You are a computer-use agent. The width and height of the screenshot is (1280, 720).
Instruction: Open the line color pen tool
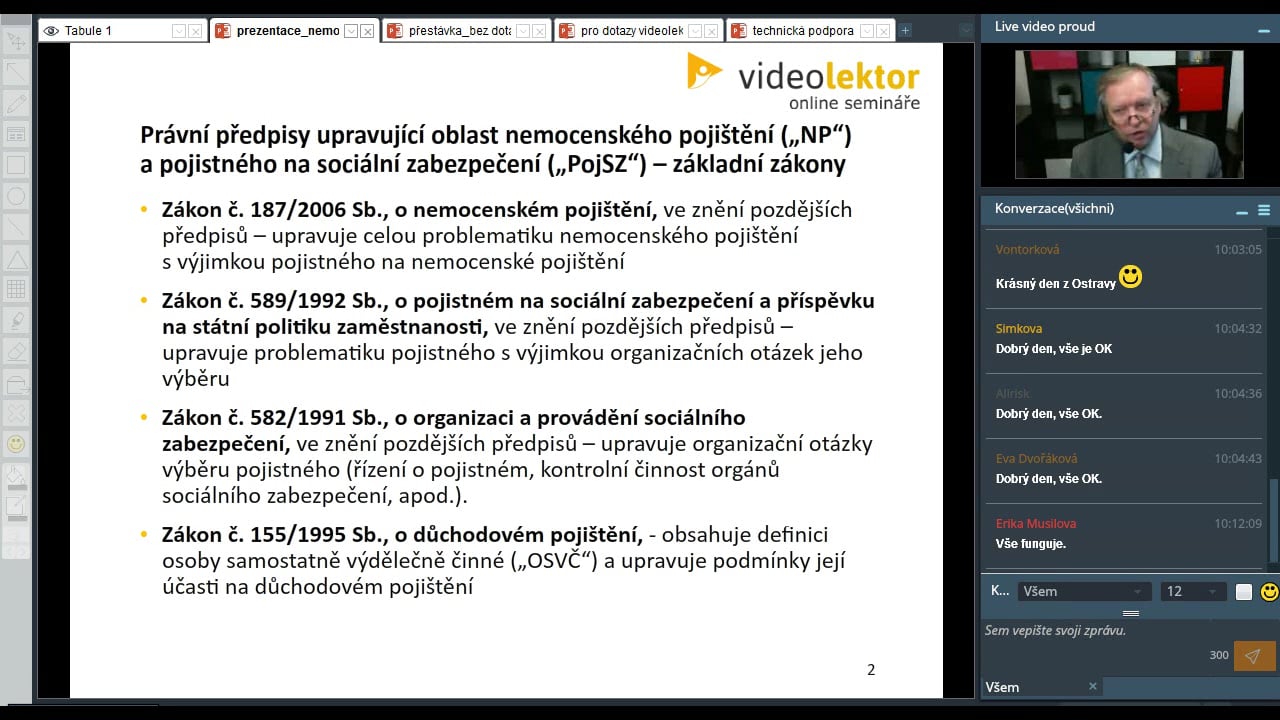click(x=16, y=508)
